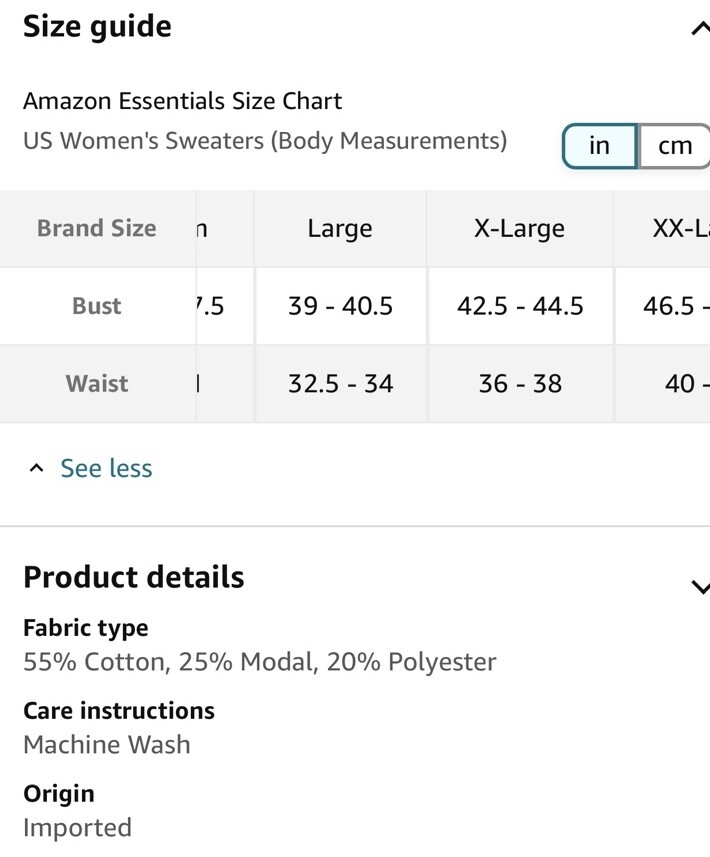Expand the Product details chevron
This screenshot has height=857, width=710.
tap(700, 586)
